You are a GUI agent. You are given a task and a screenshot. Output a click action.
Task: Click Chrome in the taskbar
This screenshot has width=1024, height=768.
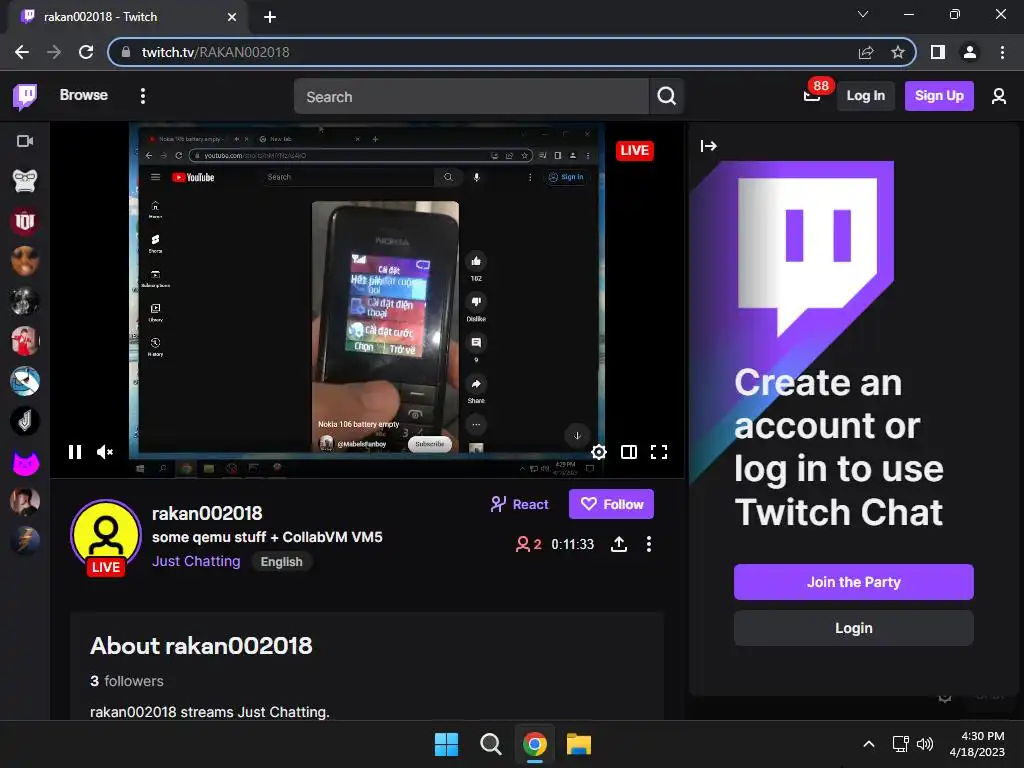535,744
